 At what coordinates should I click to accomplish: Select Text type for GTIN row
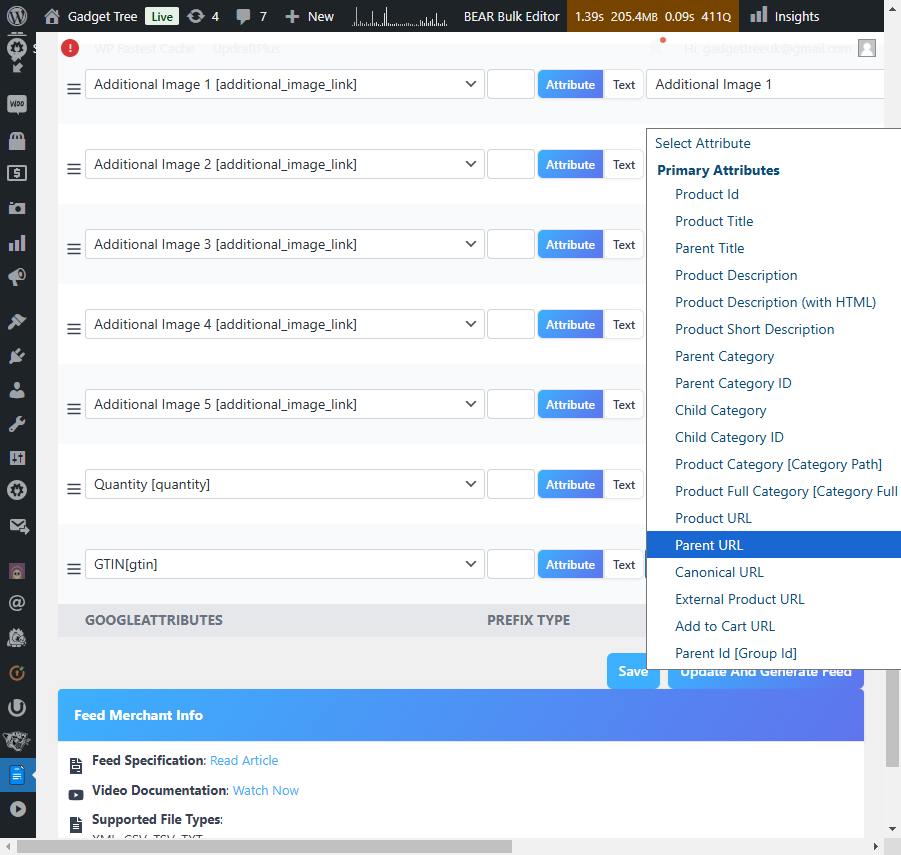click(623, 564)
